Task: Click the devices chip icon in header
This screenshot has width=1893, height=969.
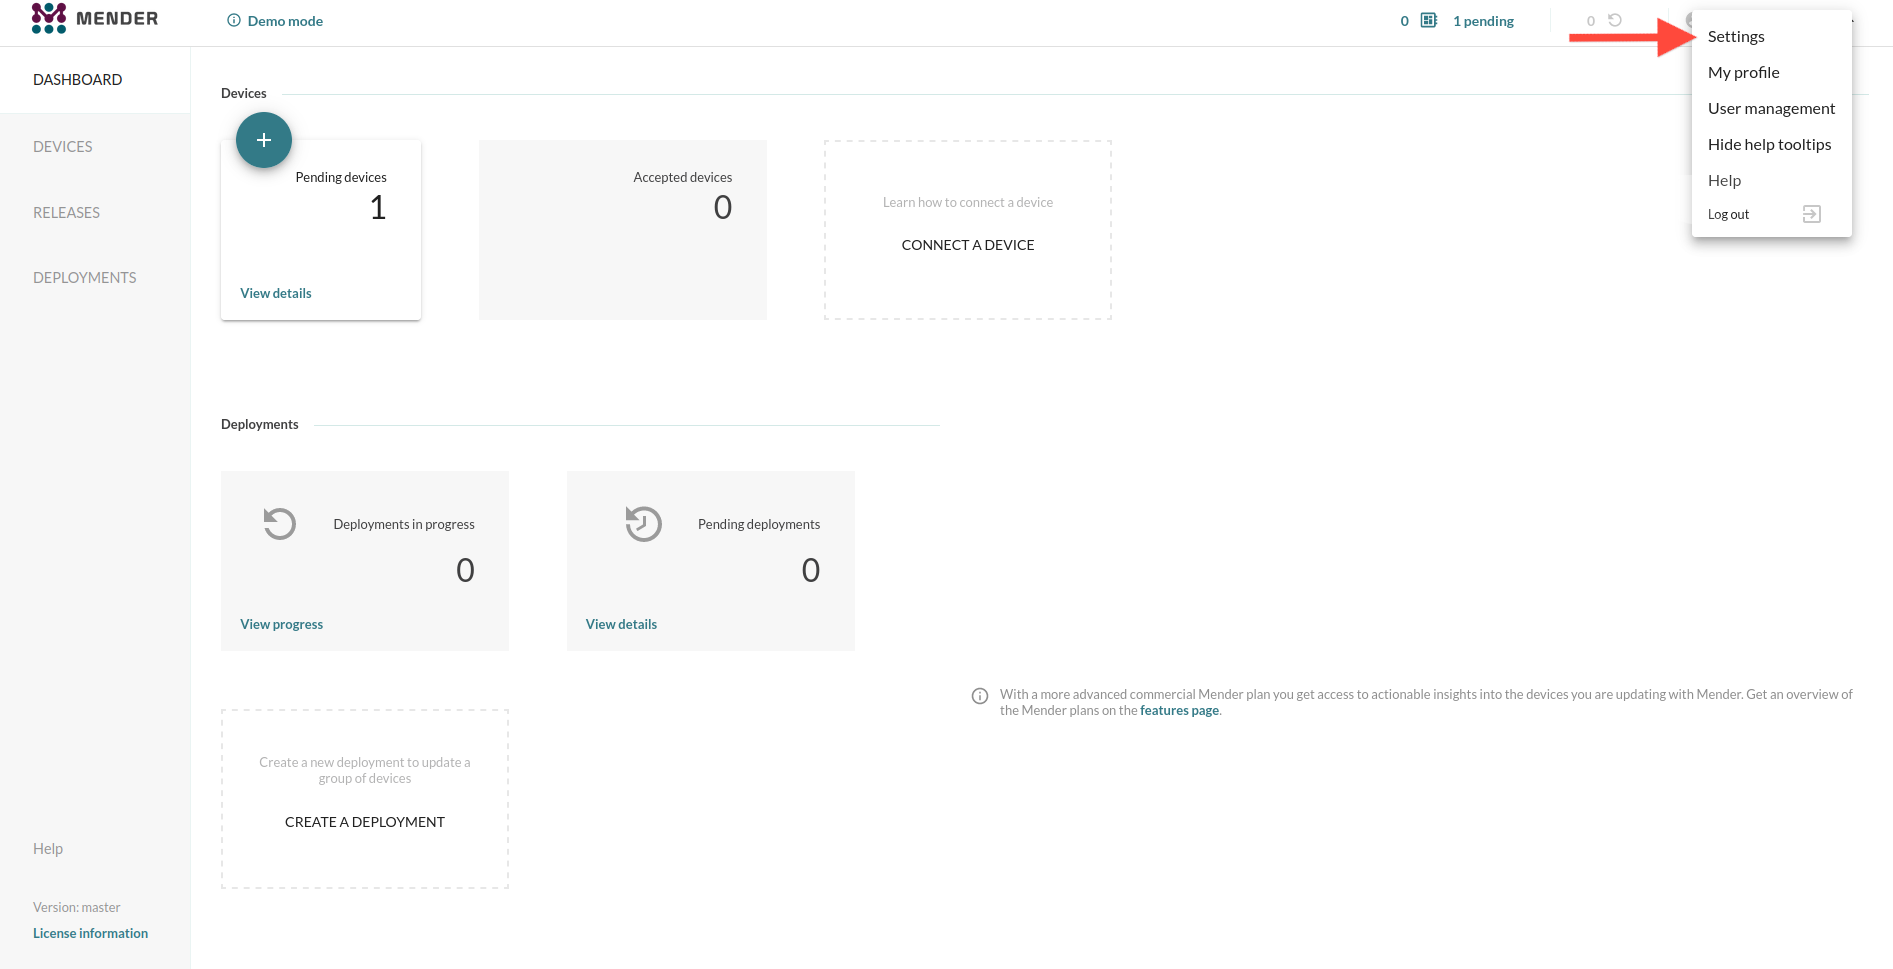Action: (1429, 20)
